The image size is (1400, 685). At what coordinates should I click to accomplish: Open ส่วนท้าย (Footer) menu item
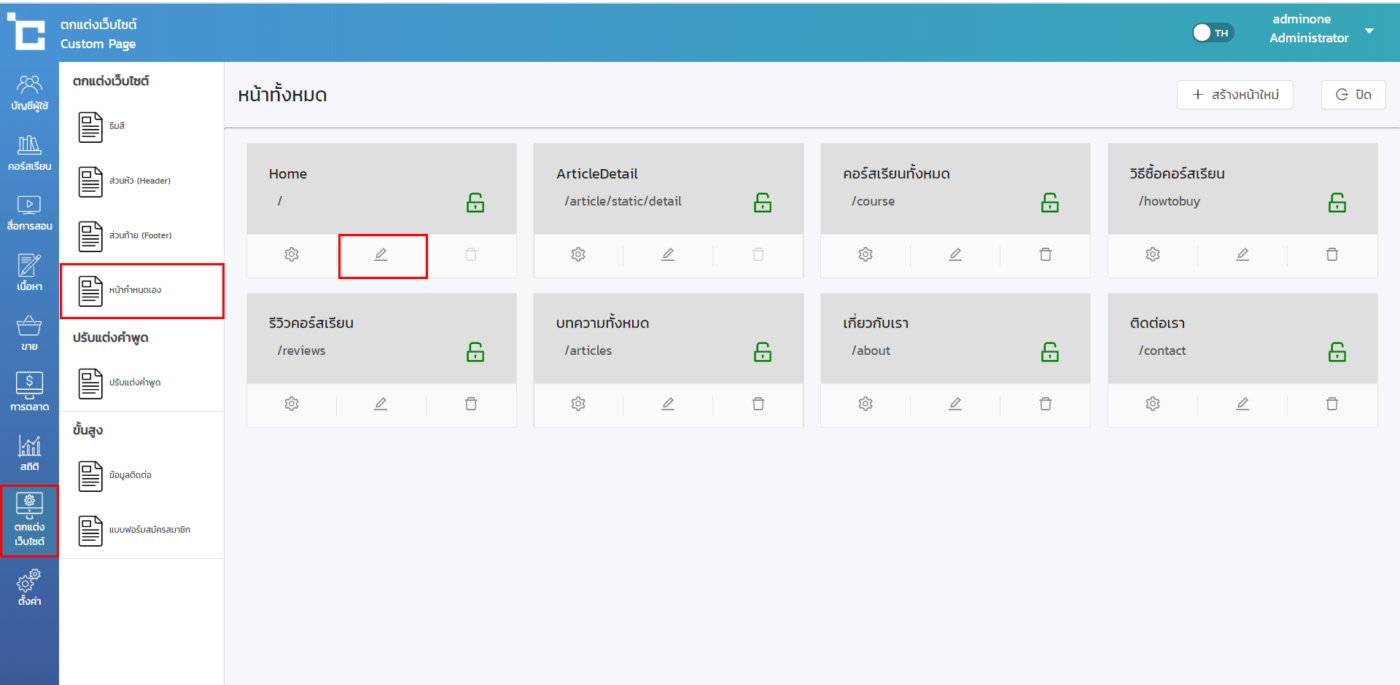pos(140,236)
